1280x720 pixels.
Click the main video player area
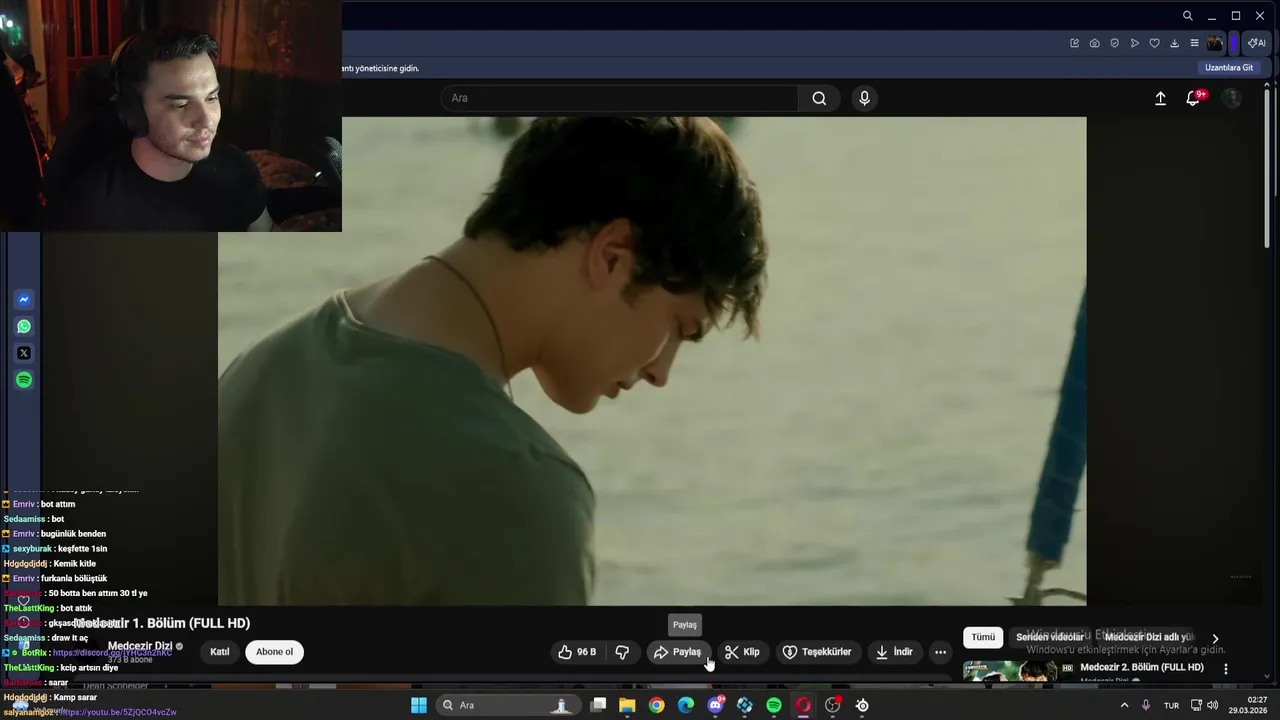652,361
